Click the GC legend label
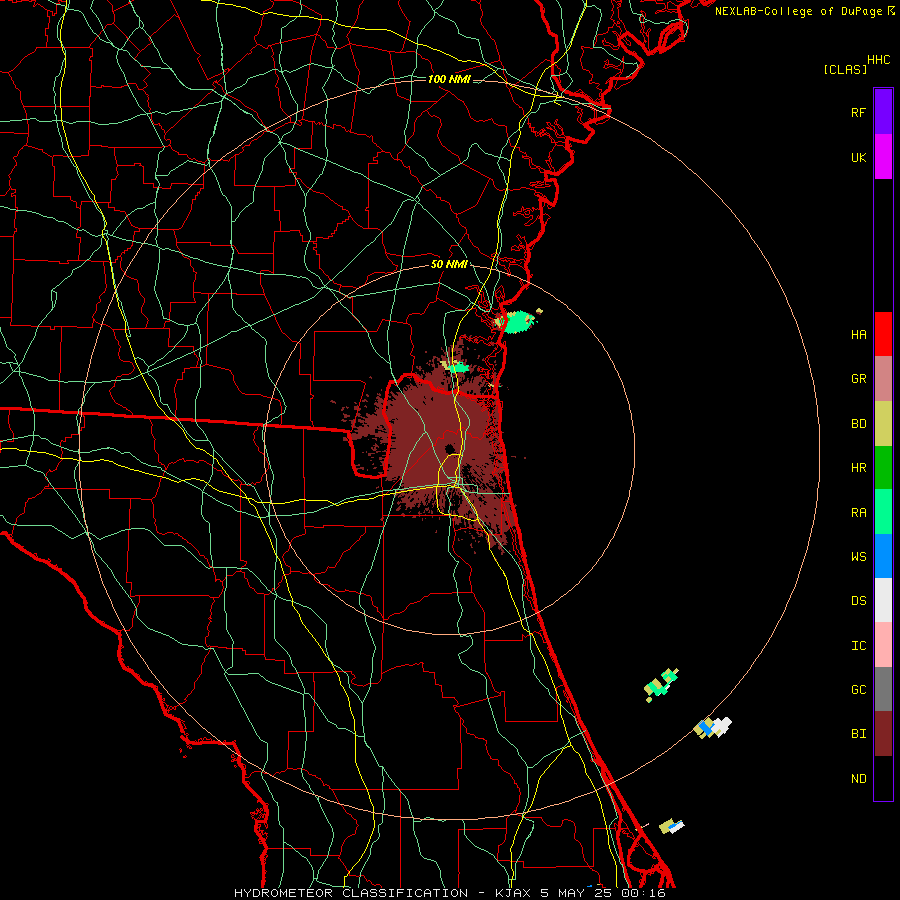900x900 pixels. (x=858, y=690)
